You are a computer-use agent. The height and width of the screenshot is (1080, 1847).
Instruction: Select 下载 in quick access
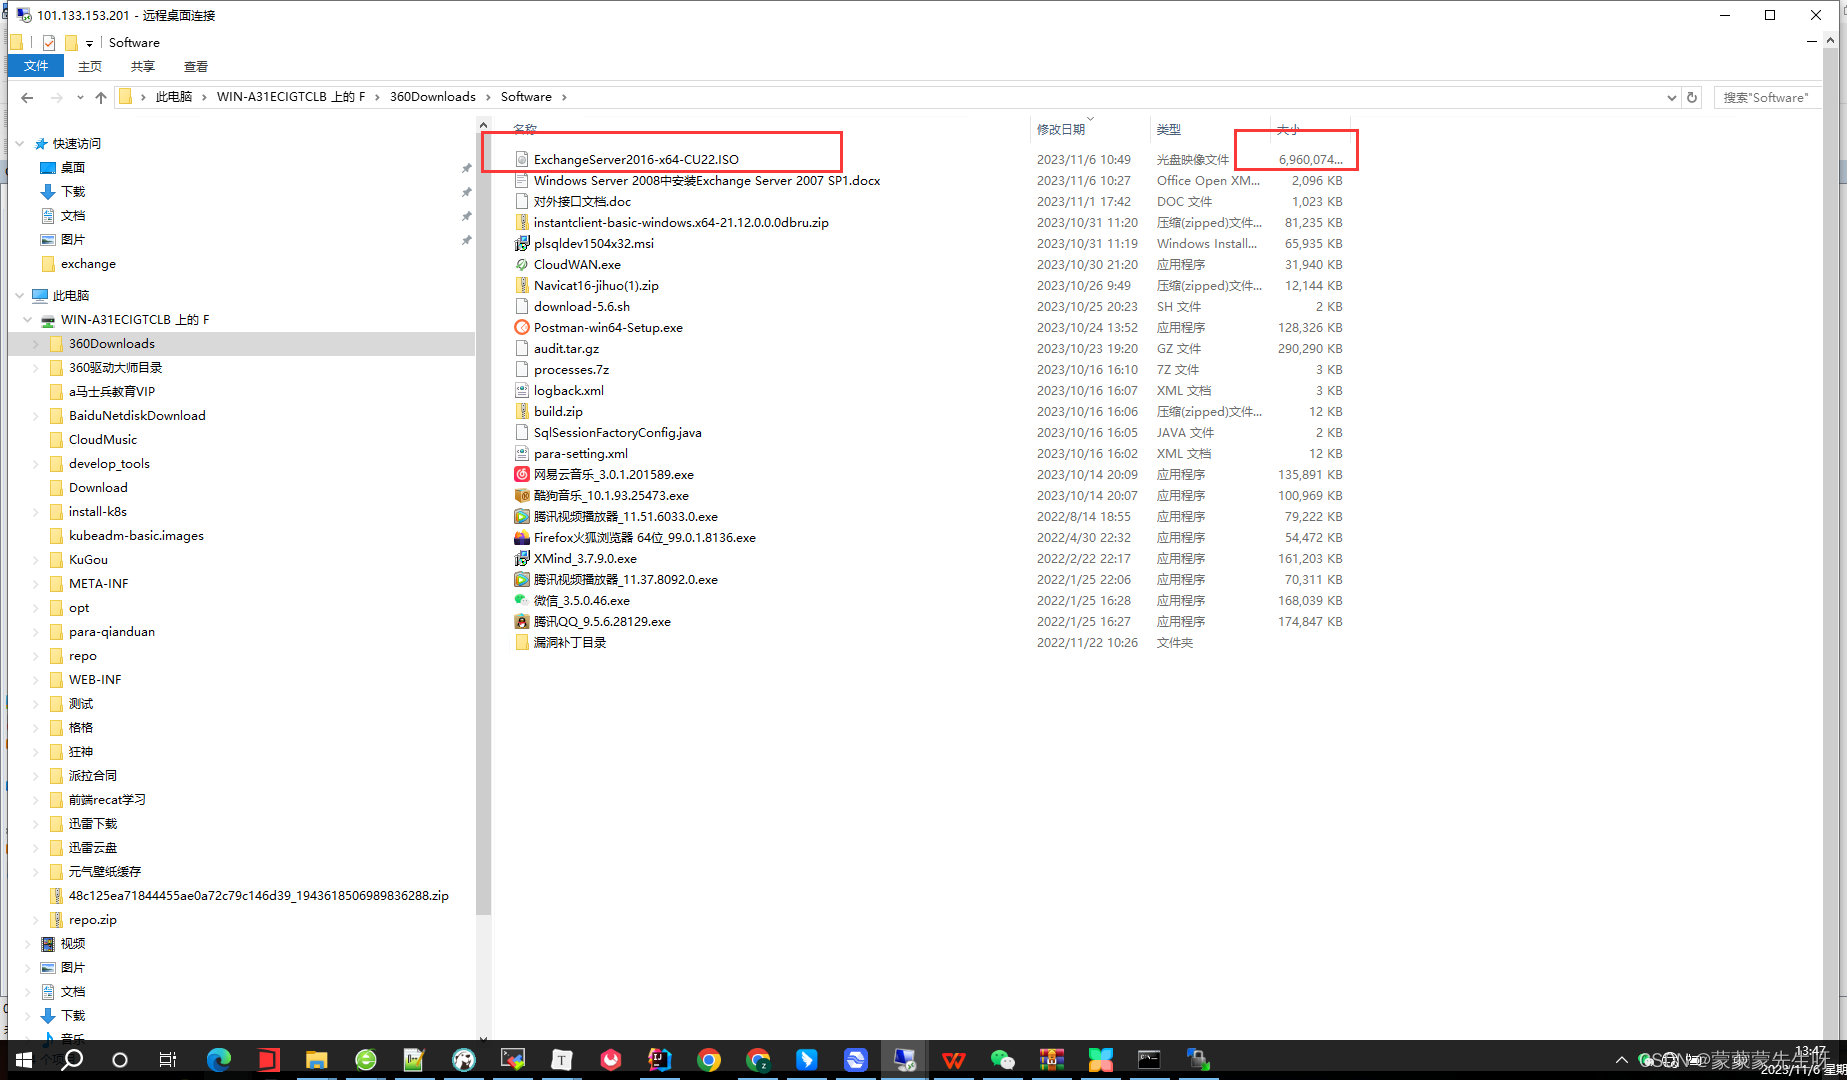pyautogui.click(x=73, y=192)
